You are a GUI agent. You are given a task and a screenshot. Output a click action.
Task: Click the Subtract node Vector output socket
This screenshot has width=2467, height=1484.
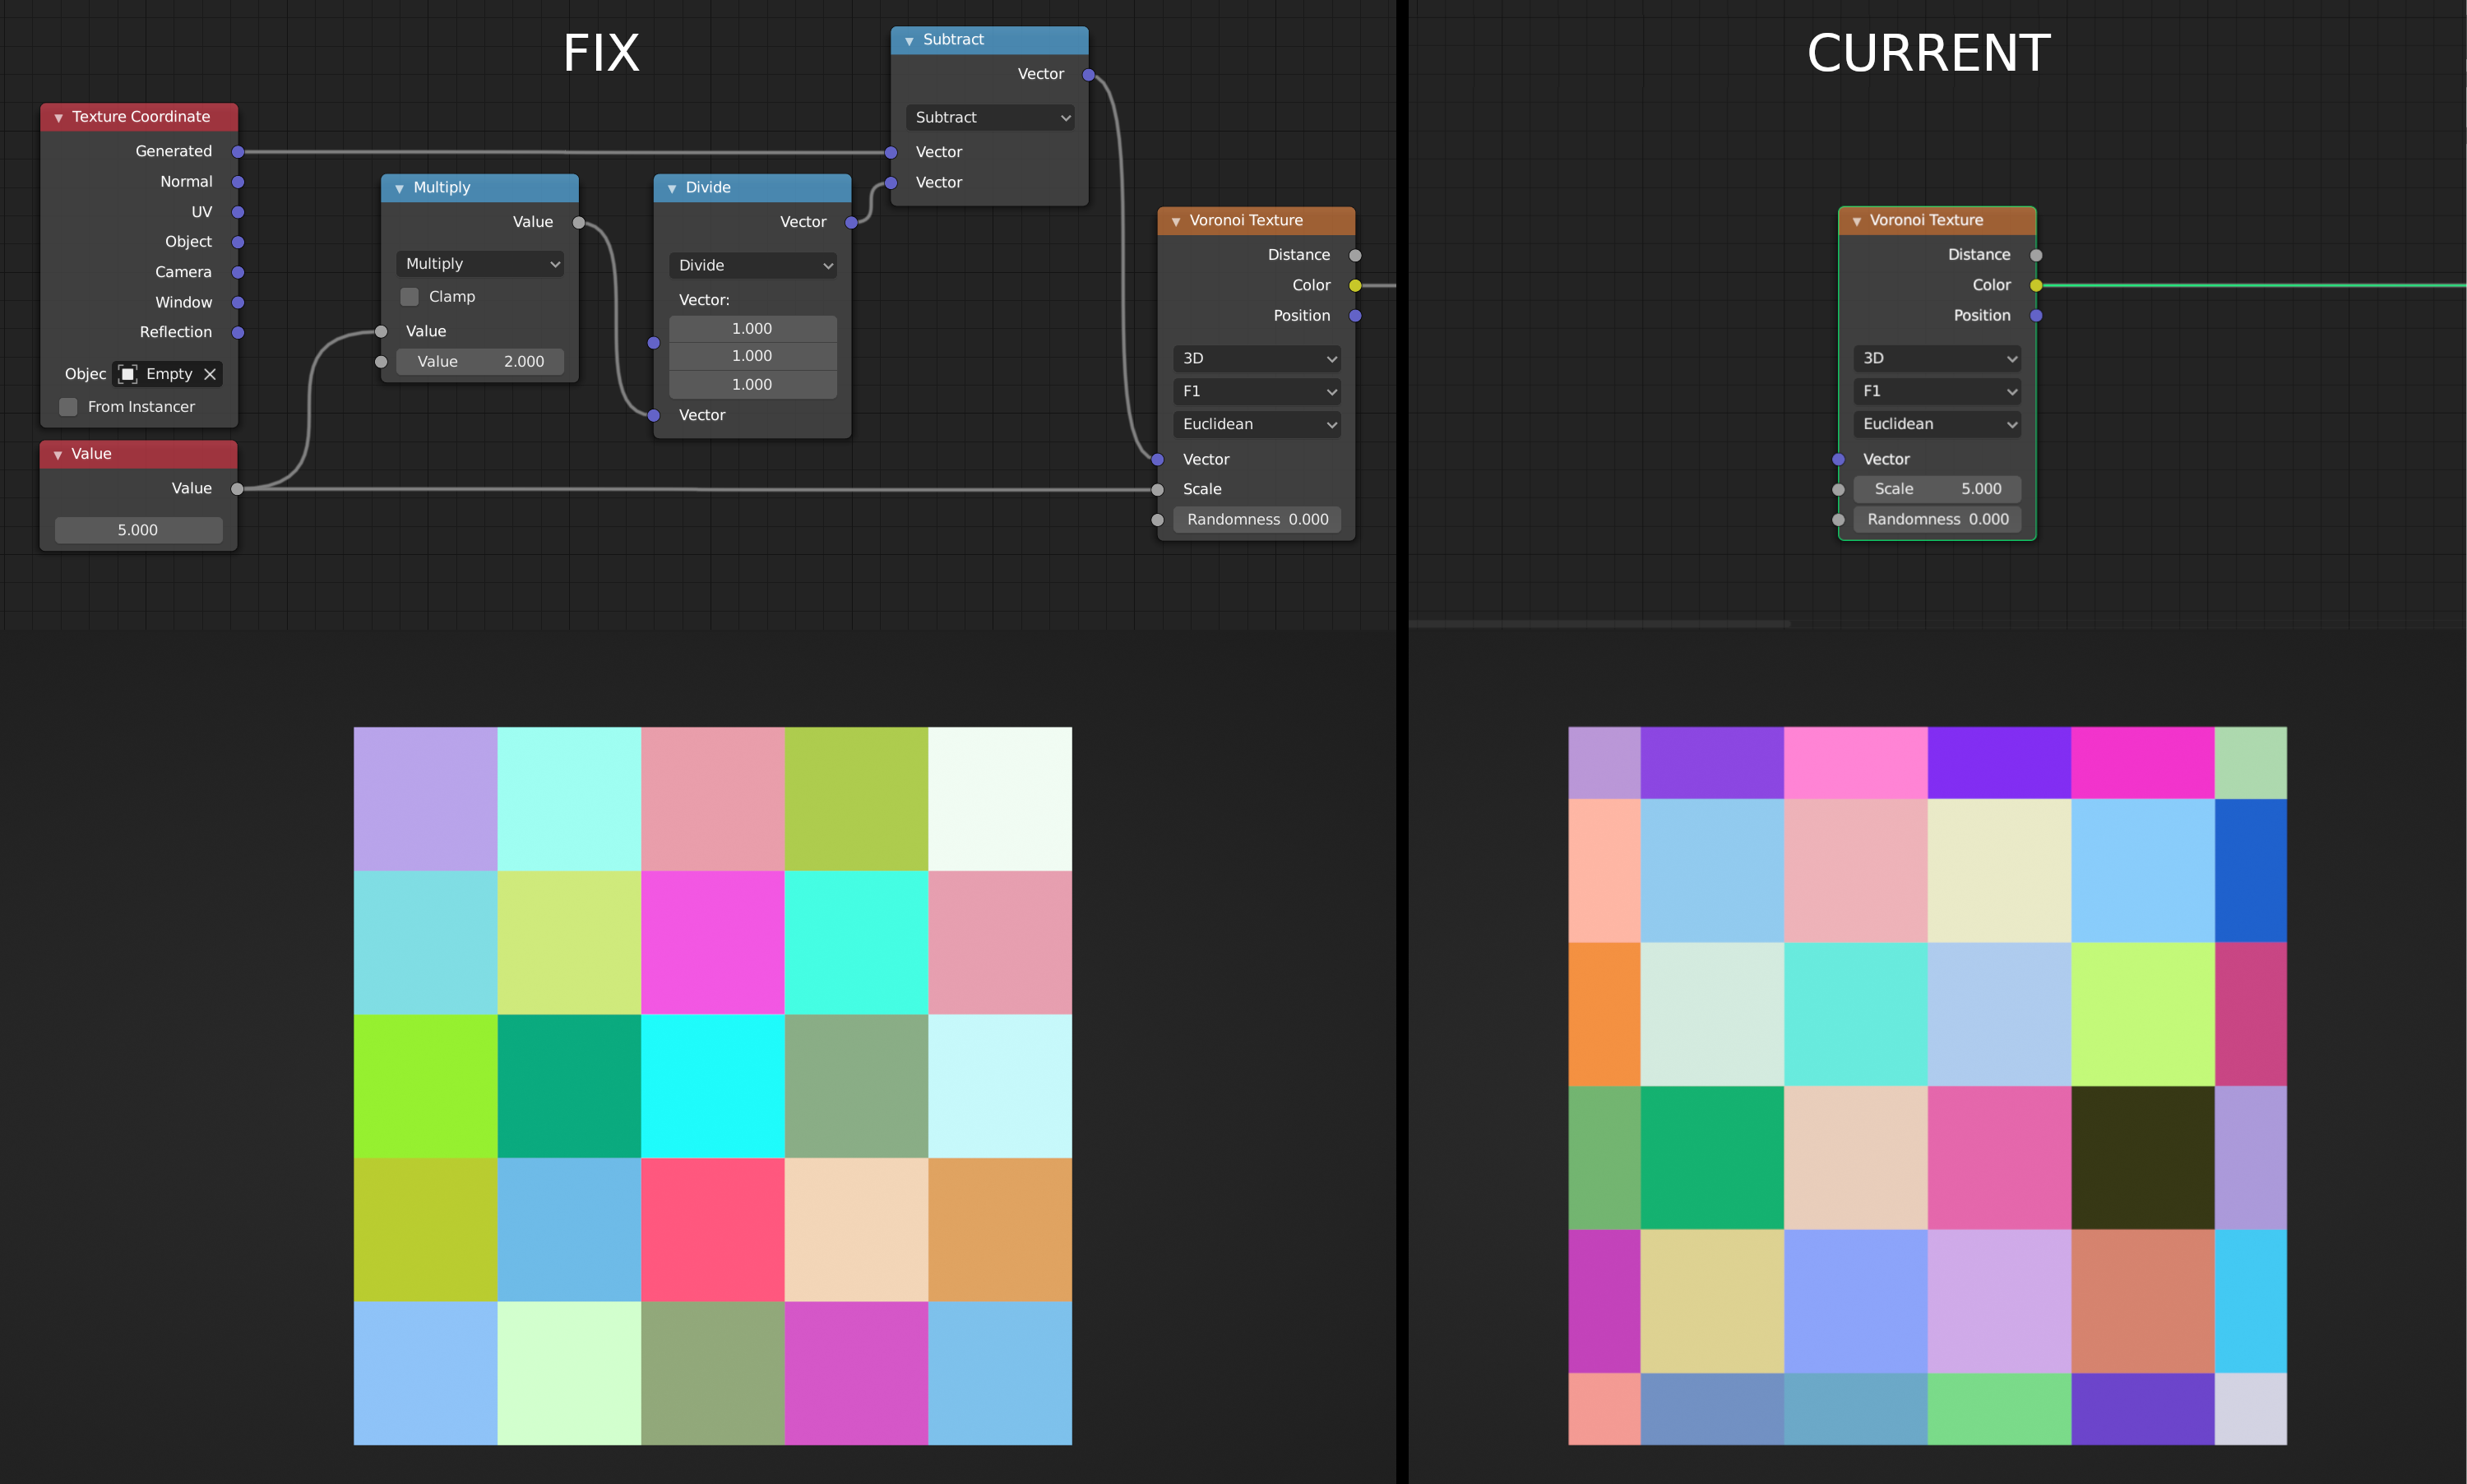tap(1089, 75)
